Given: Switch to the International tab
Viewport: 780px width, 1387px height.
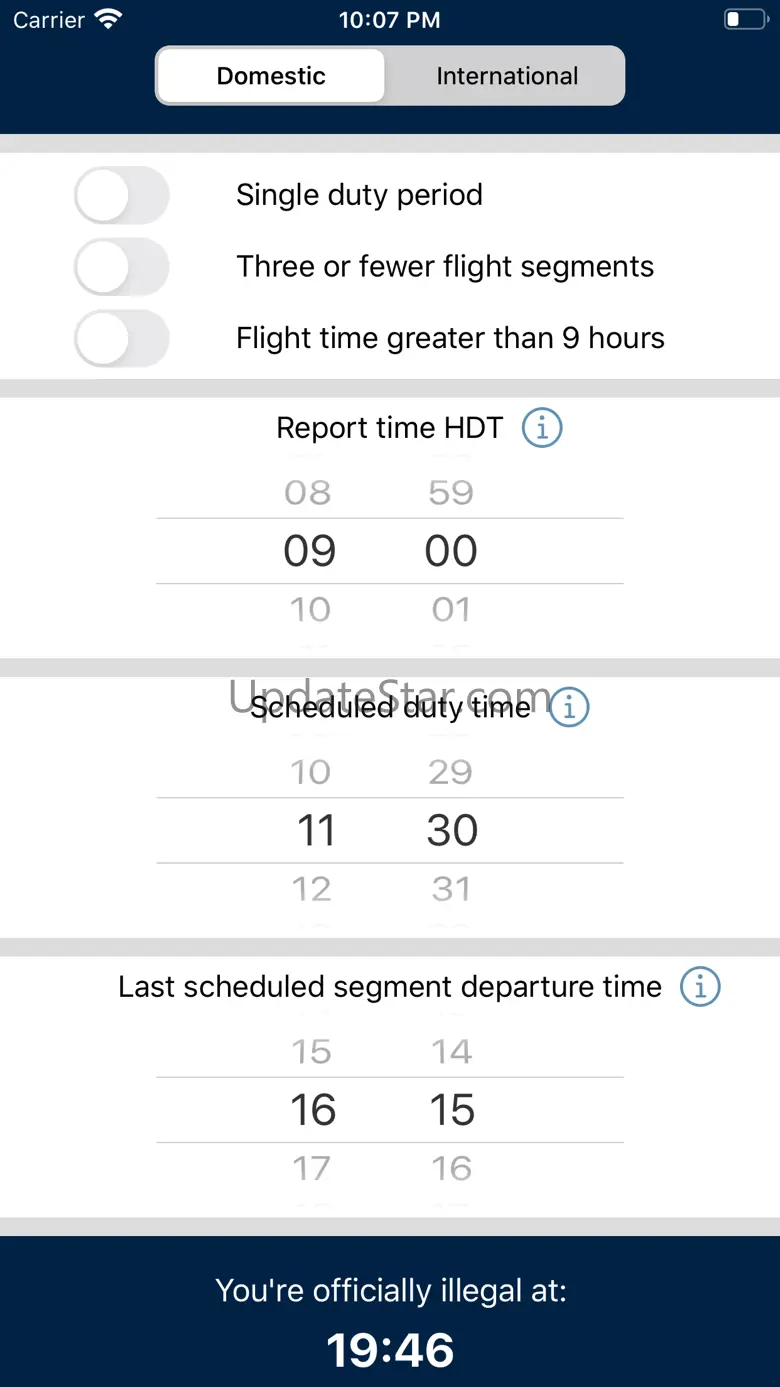Looking at the screenshot, I should [507, 76].
